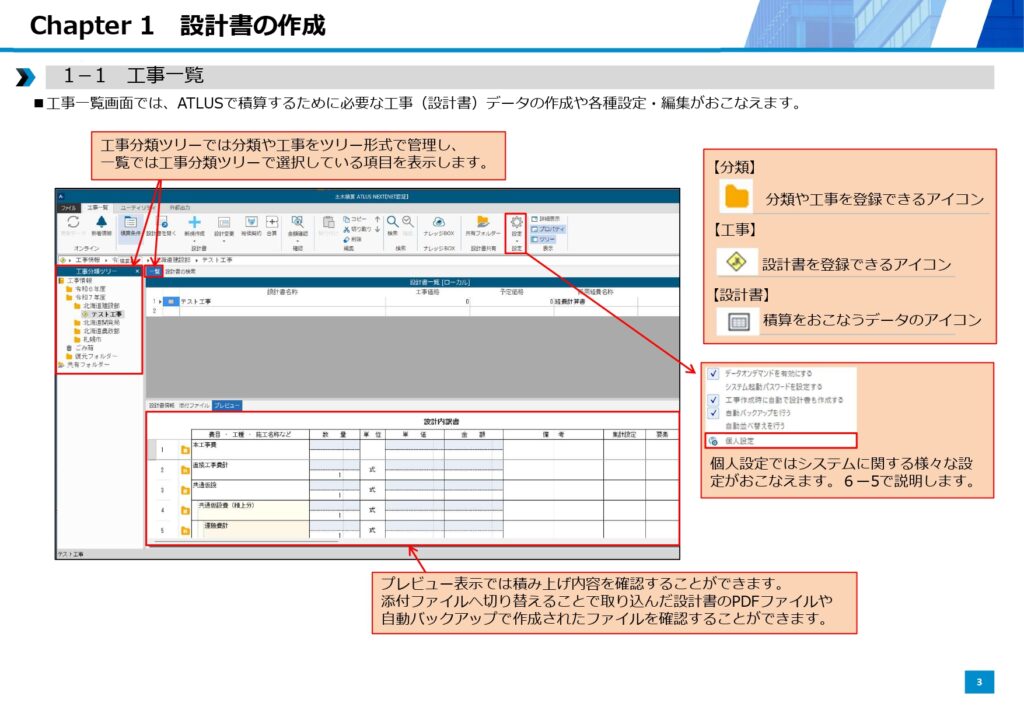The width and height of the screenshot is (1024, 724).
Task: Select 北海道開発局 folder in tree
Action: (101, 322)
